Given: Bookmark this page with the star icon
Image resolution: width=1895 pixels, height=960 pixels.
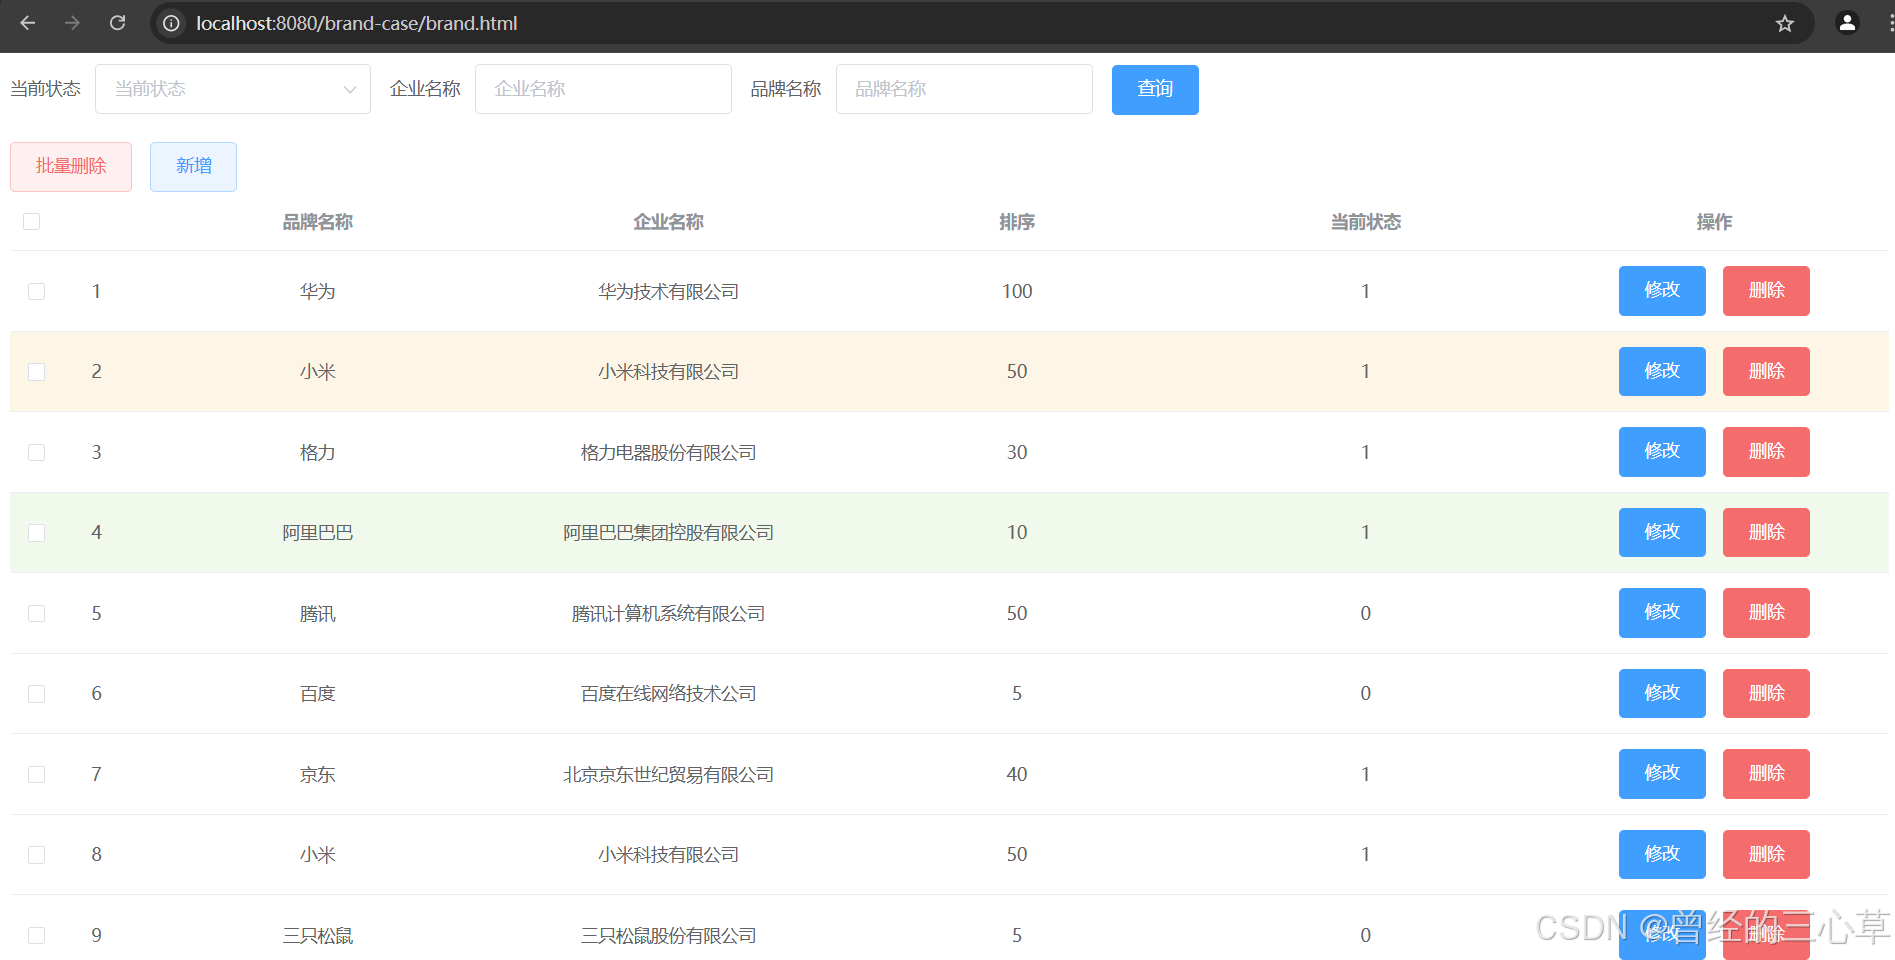Looking at the screenshot, I should click(x=1785, y=23).
